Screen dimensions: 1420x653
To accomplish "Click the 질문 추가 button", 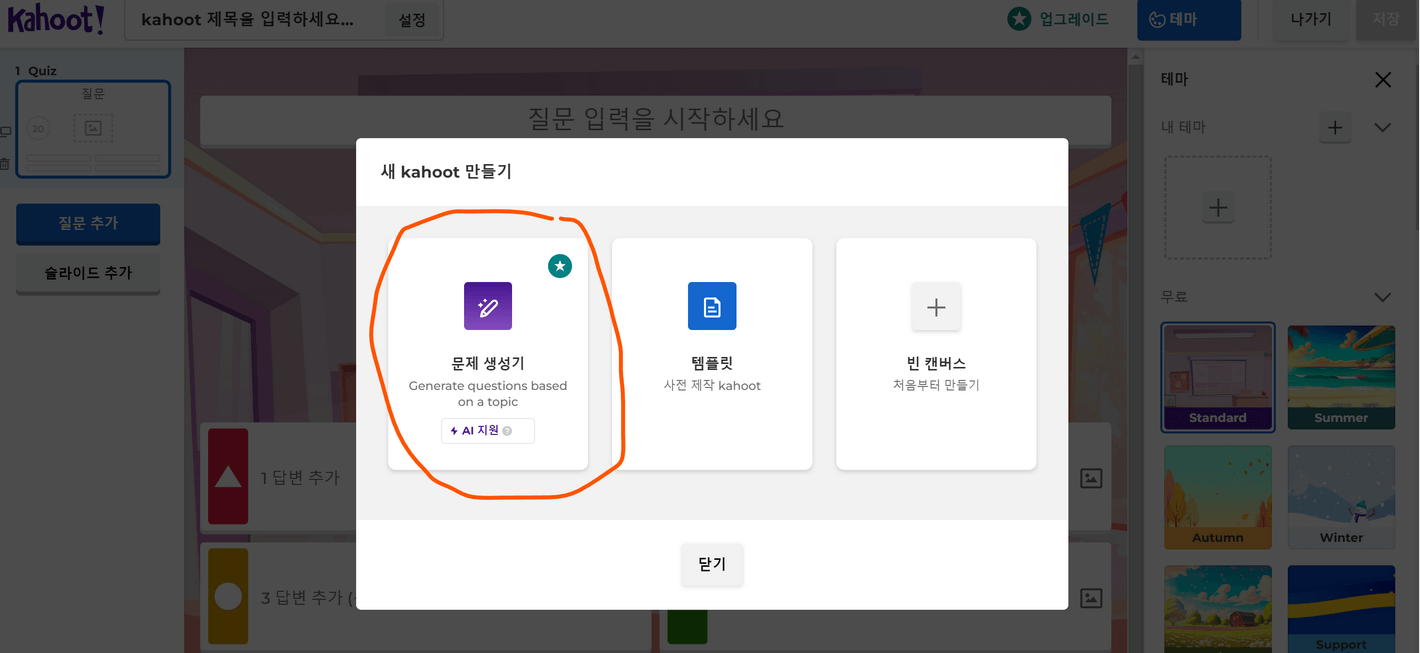I will click(x=88, y=224).
